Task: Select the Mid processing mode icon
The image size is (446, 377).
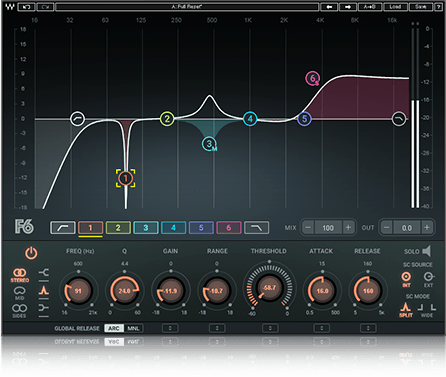Action: 20,292
